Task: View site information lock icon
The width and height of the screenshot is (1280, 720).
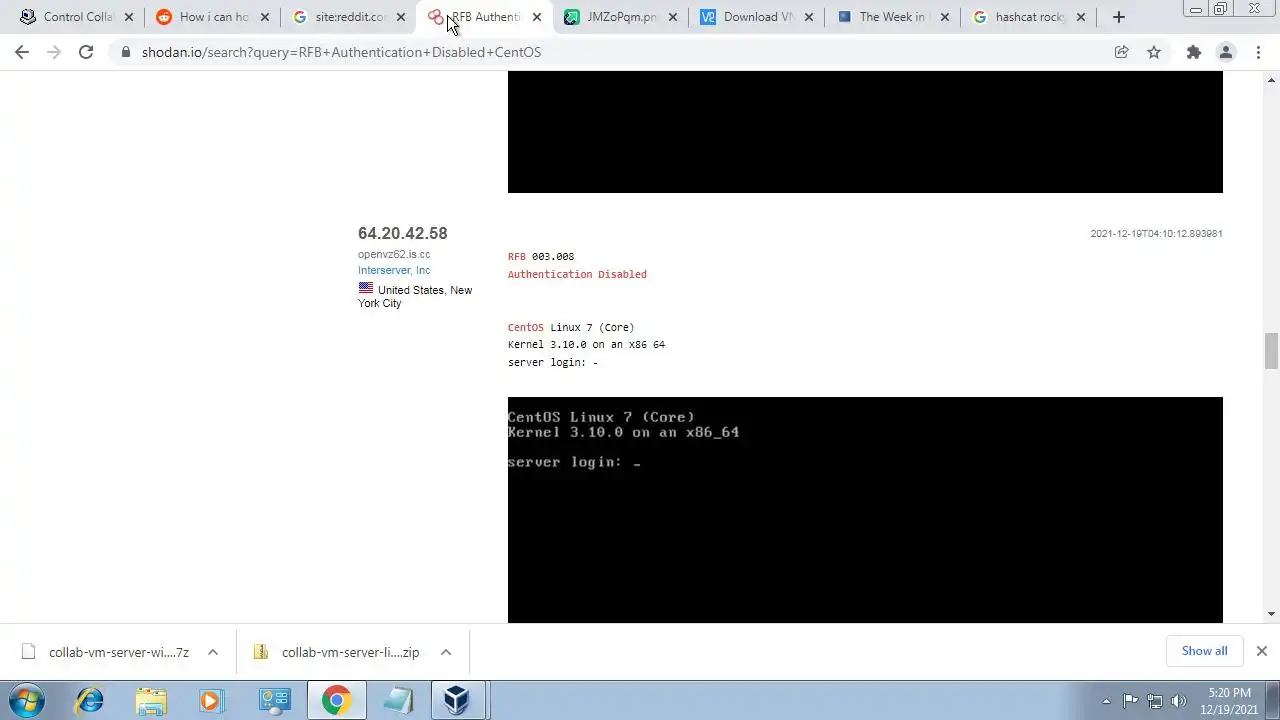Action: click(125, 52)
